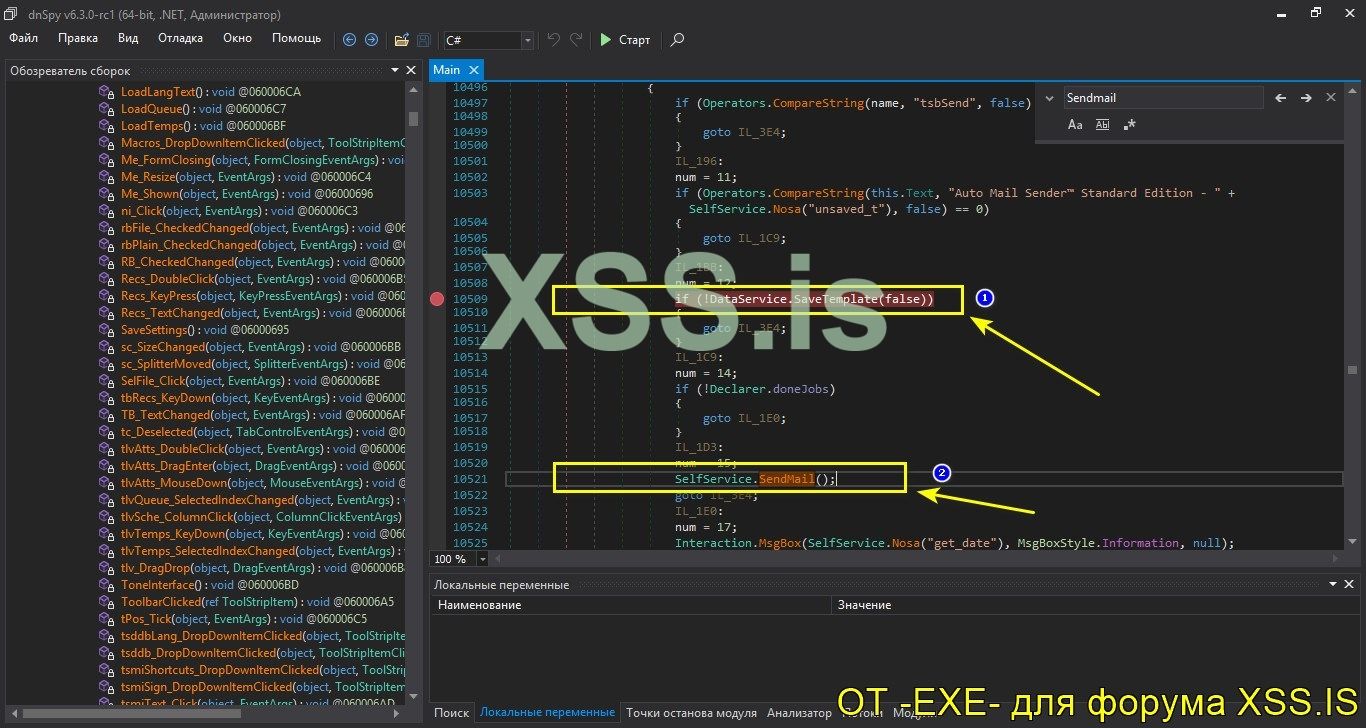Click the save all disk icon

424,40
